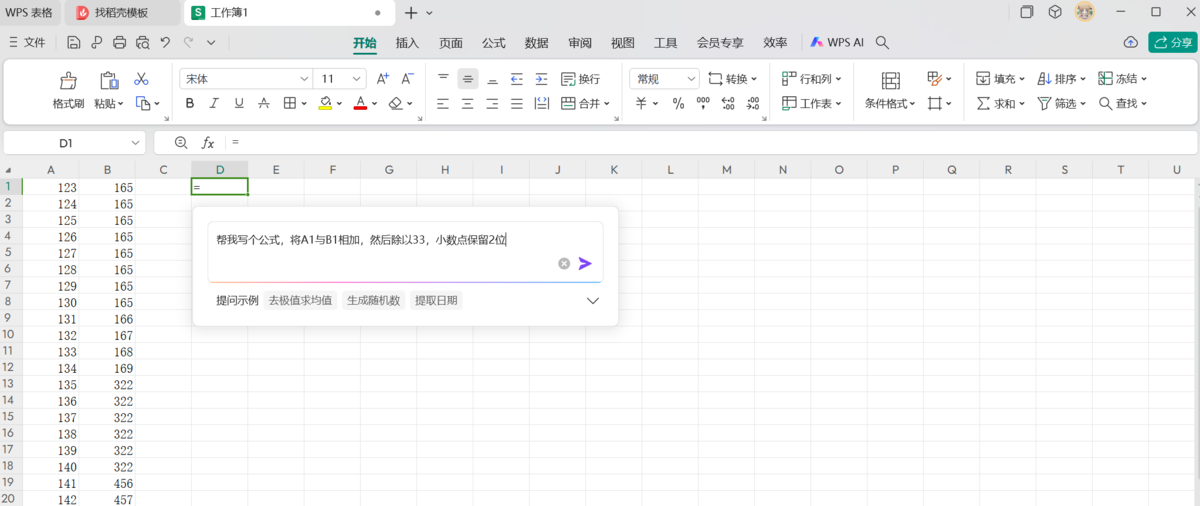Open the number format dropdown (常规)
Image resolution: width=1200 pixels, height=506 pixels.
click(x=664, y=79)
